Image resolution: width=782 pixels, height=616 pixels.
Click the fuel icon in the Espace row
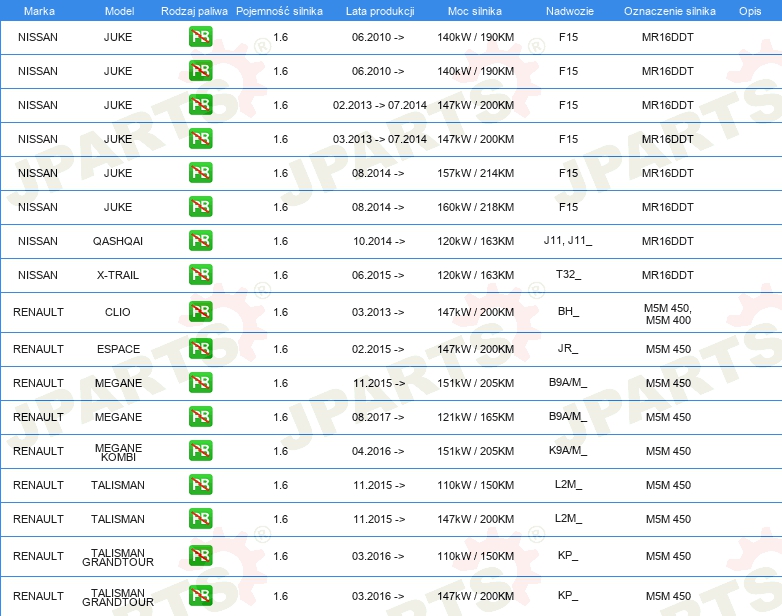[200, 348]
